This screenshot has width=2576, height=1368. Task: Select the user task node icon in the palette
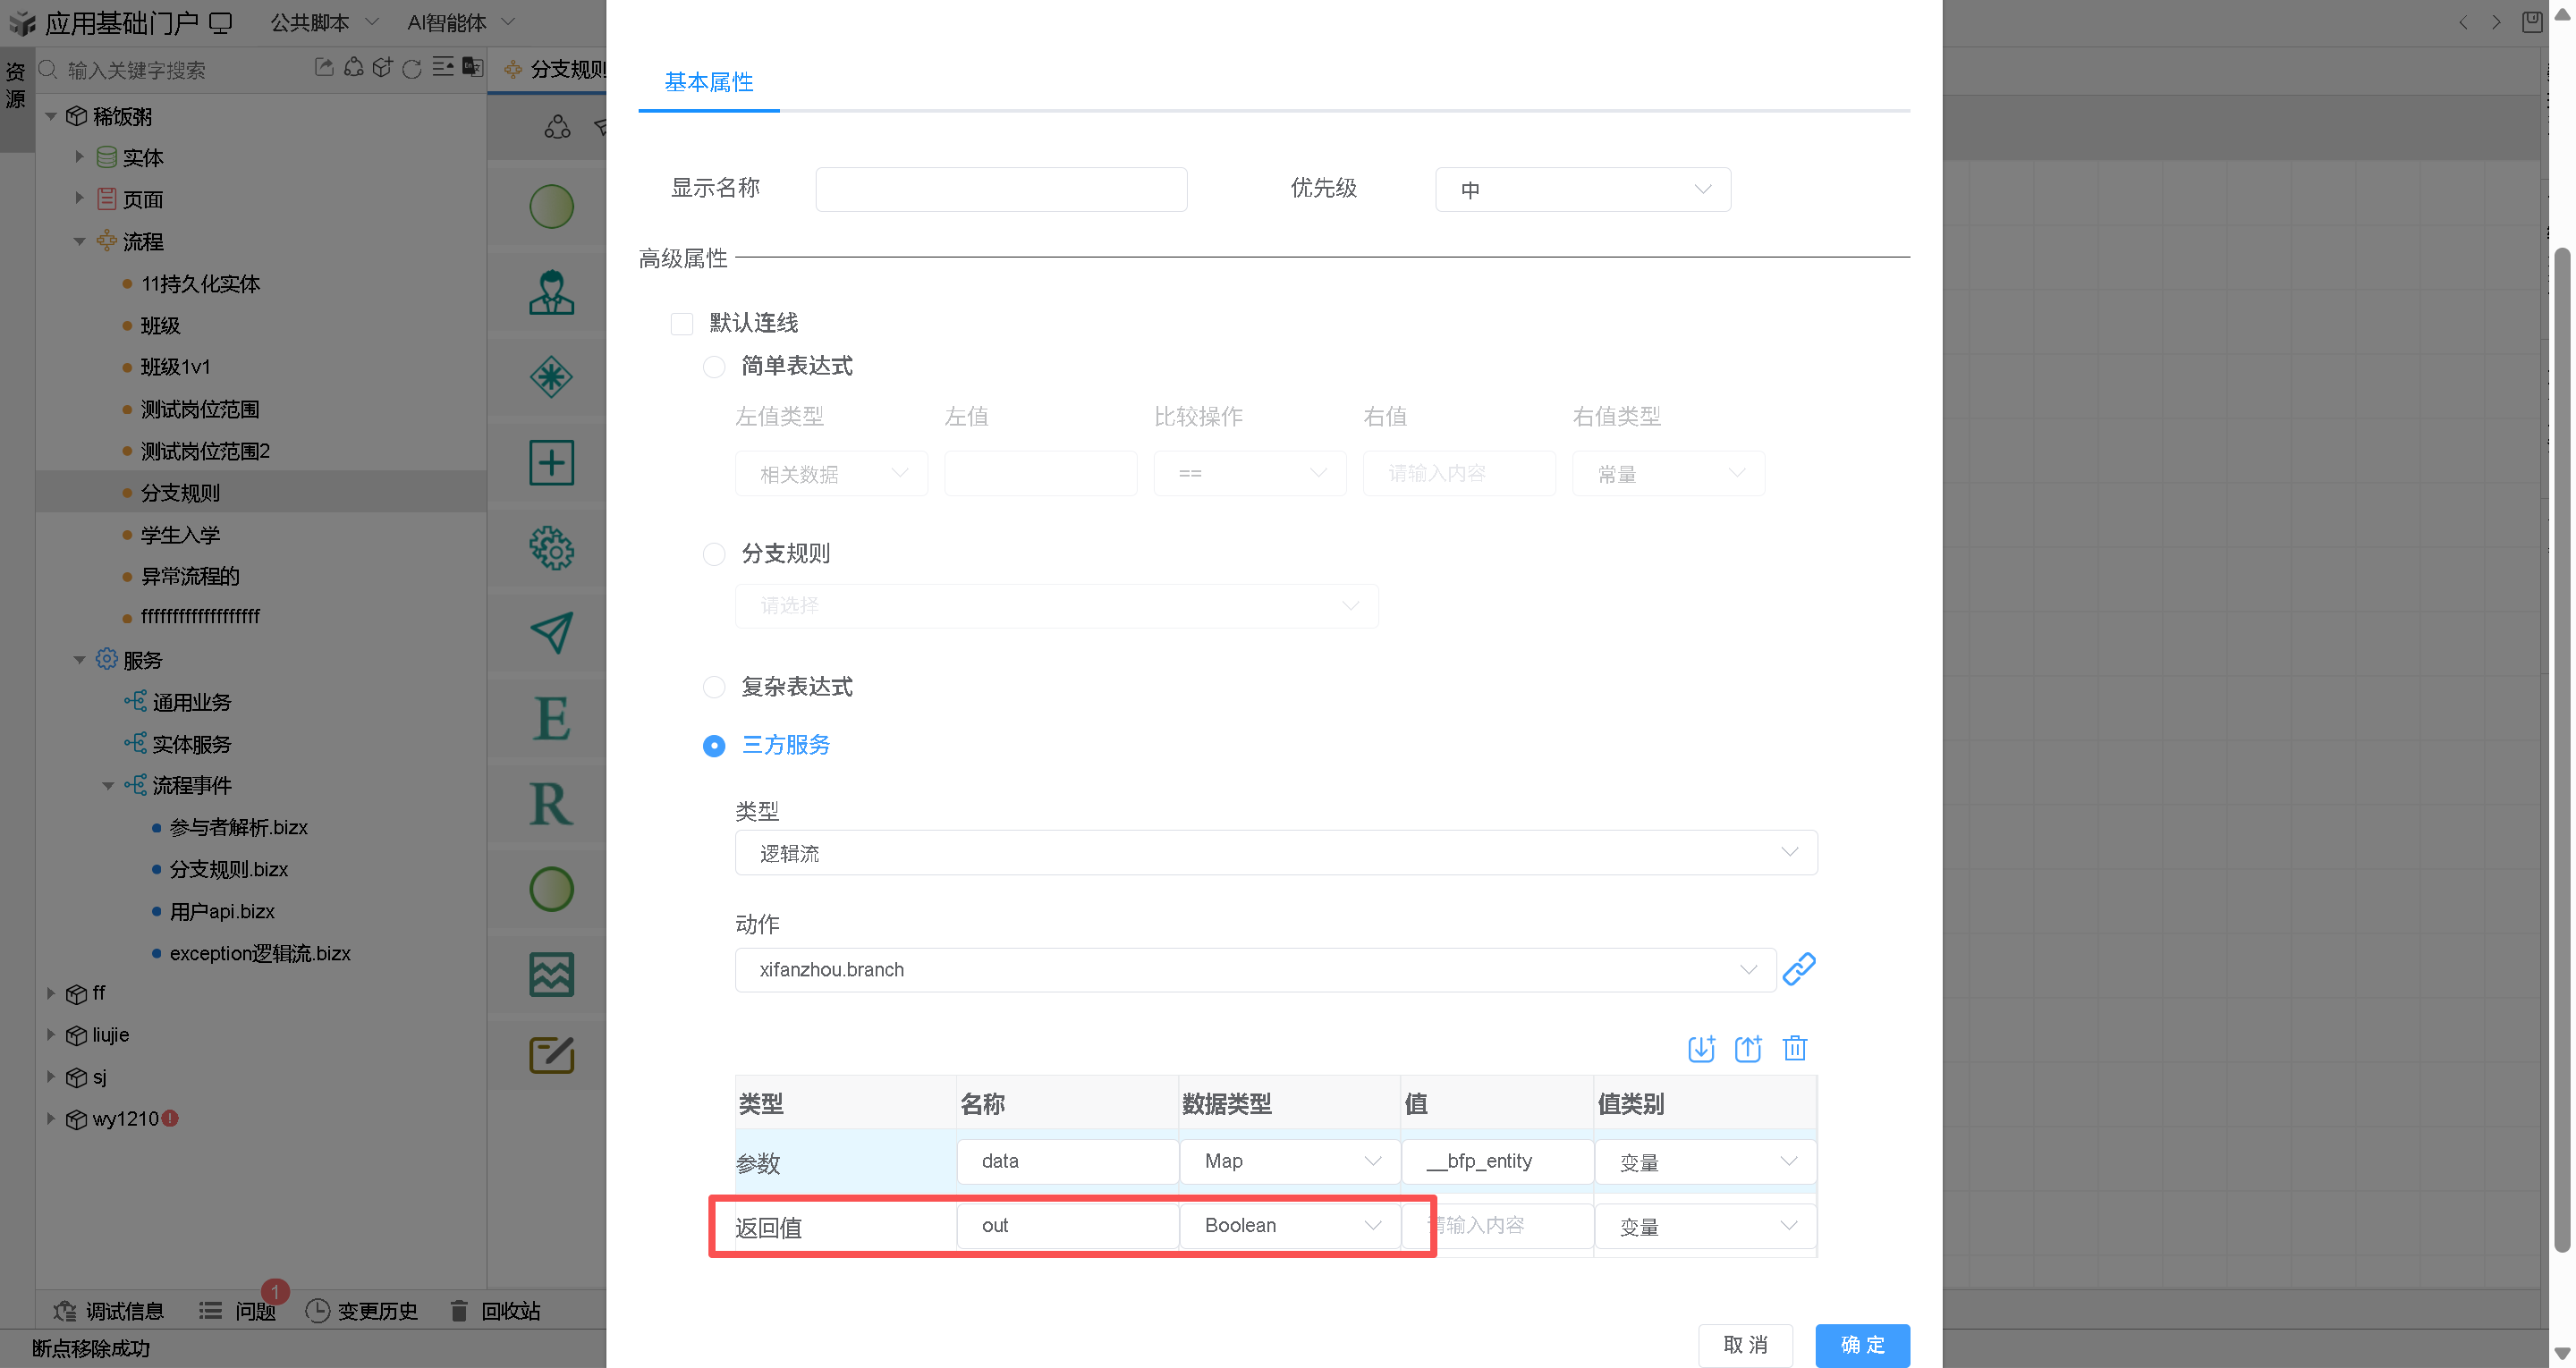[x=551, y=293]
